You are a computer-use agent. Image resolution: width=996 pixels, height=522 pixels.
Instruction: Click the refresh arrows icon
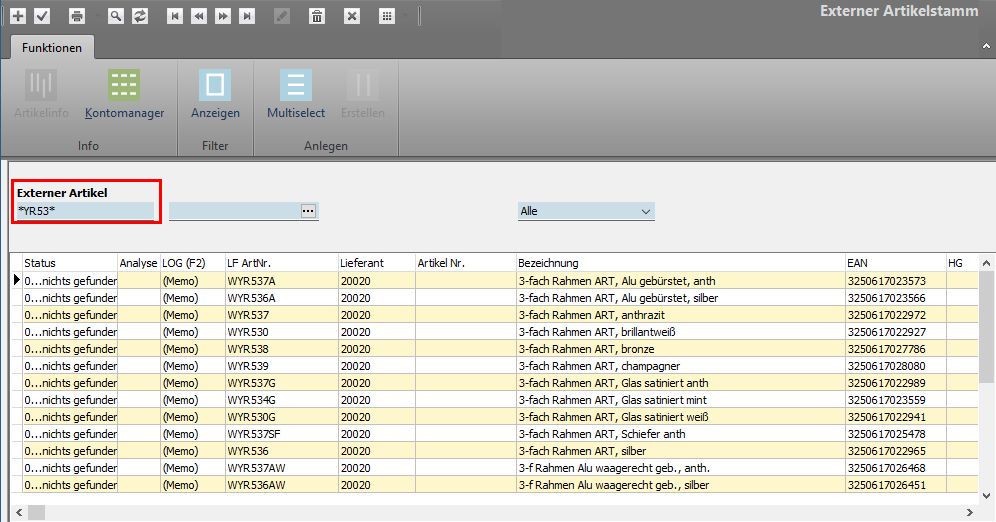[x=140, y=16]
